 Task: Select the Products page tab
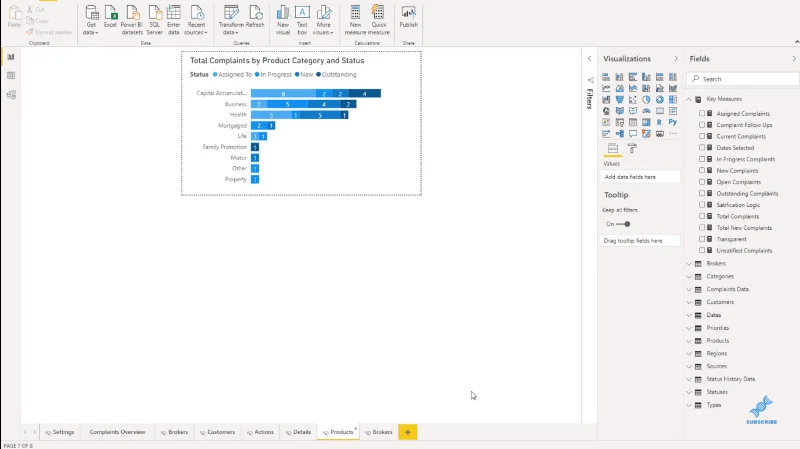(x=338, y=432)
